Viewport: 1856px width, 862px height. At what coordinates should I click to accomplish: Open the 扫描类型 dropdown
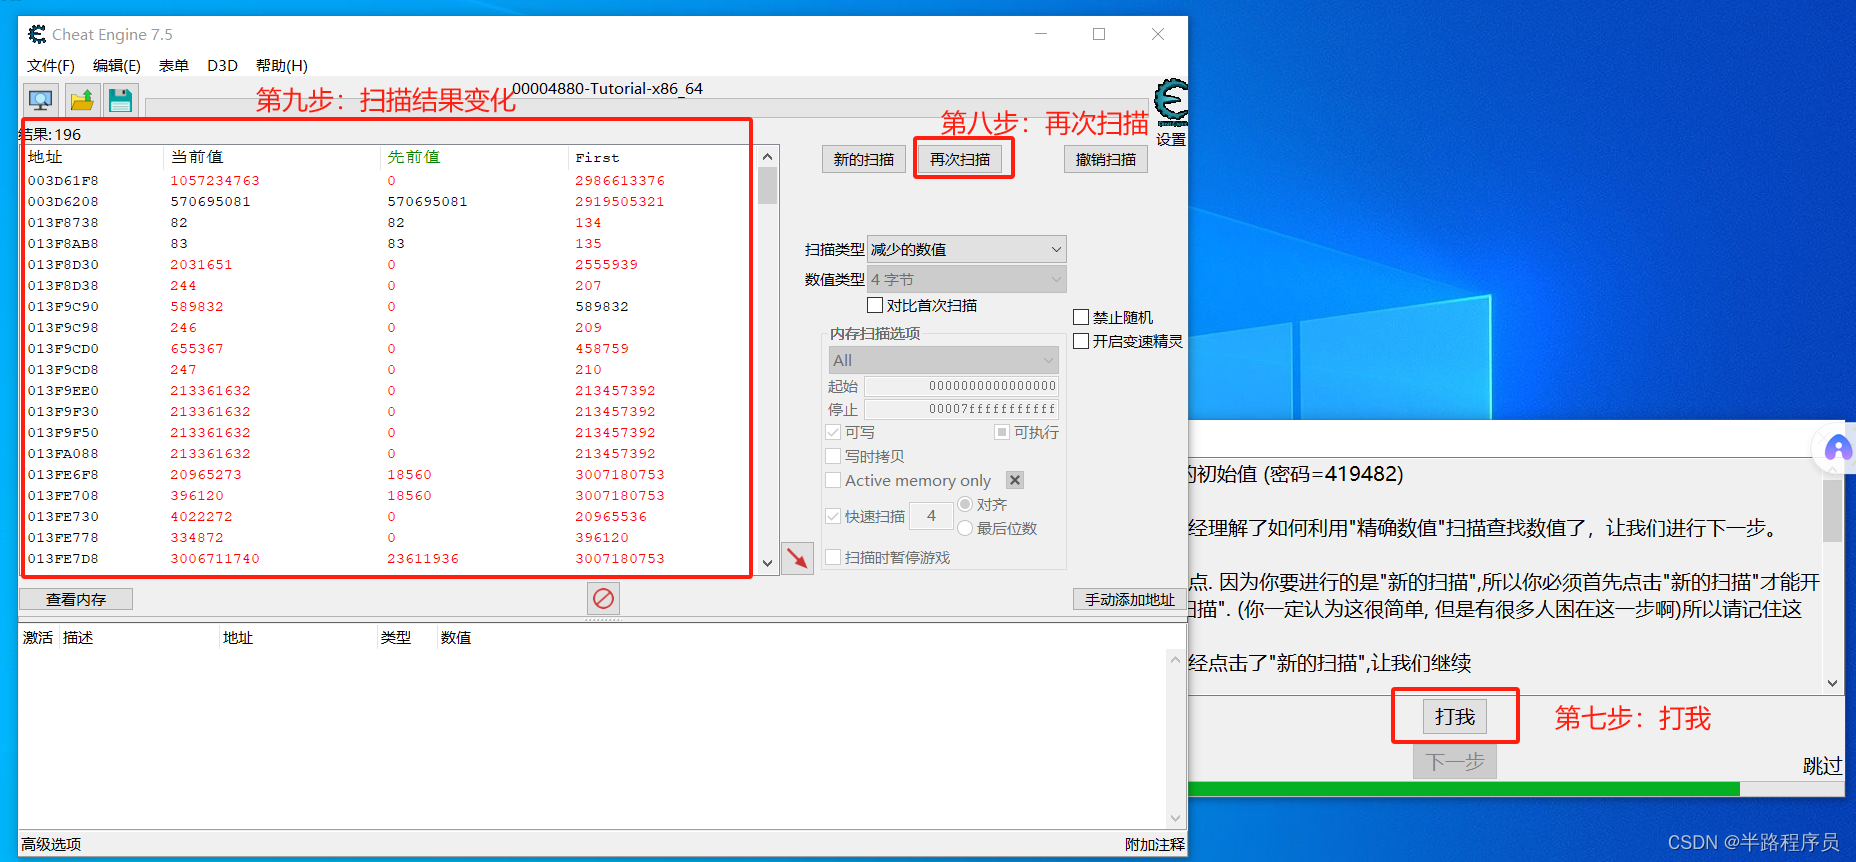tap(966, 249)
